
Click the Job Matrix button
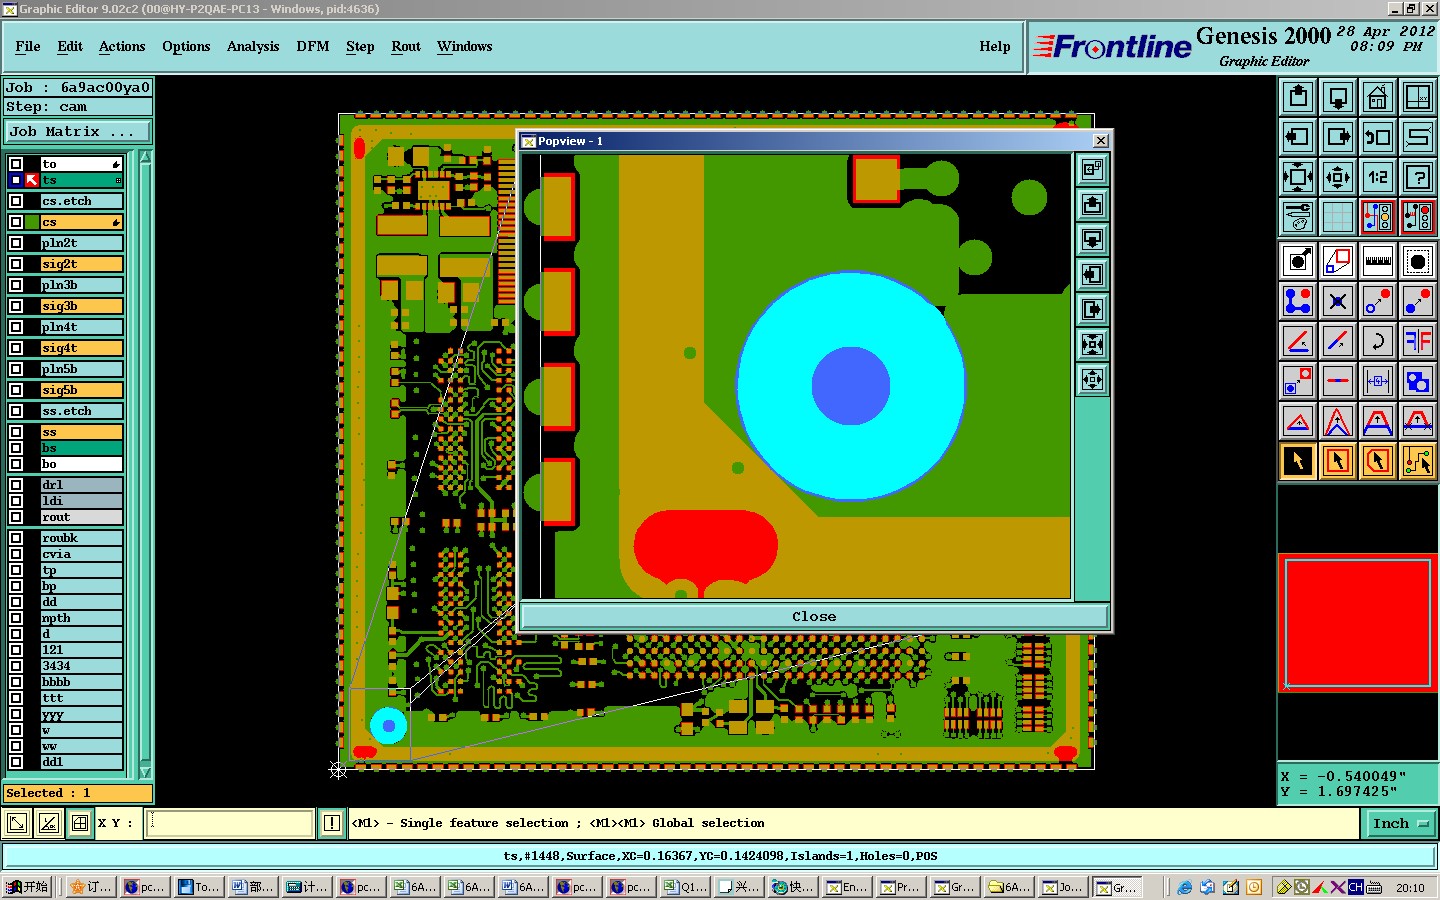(77, 132)
